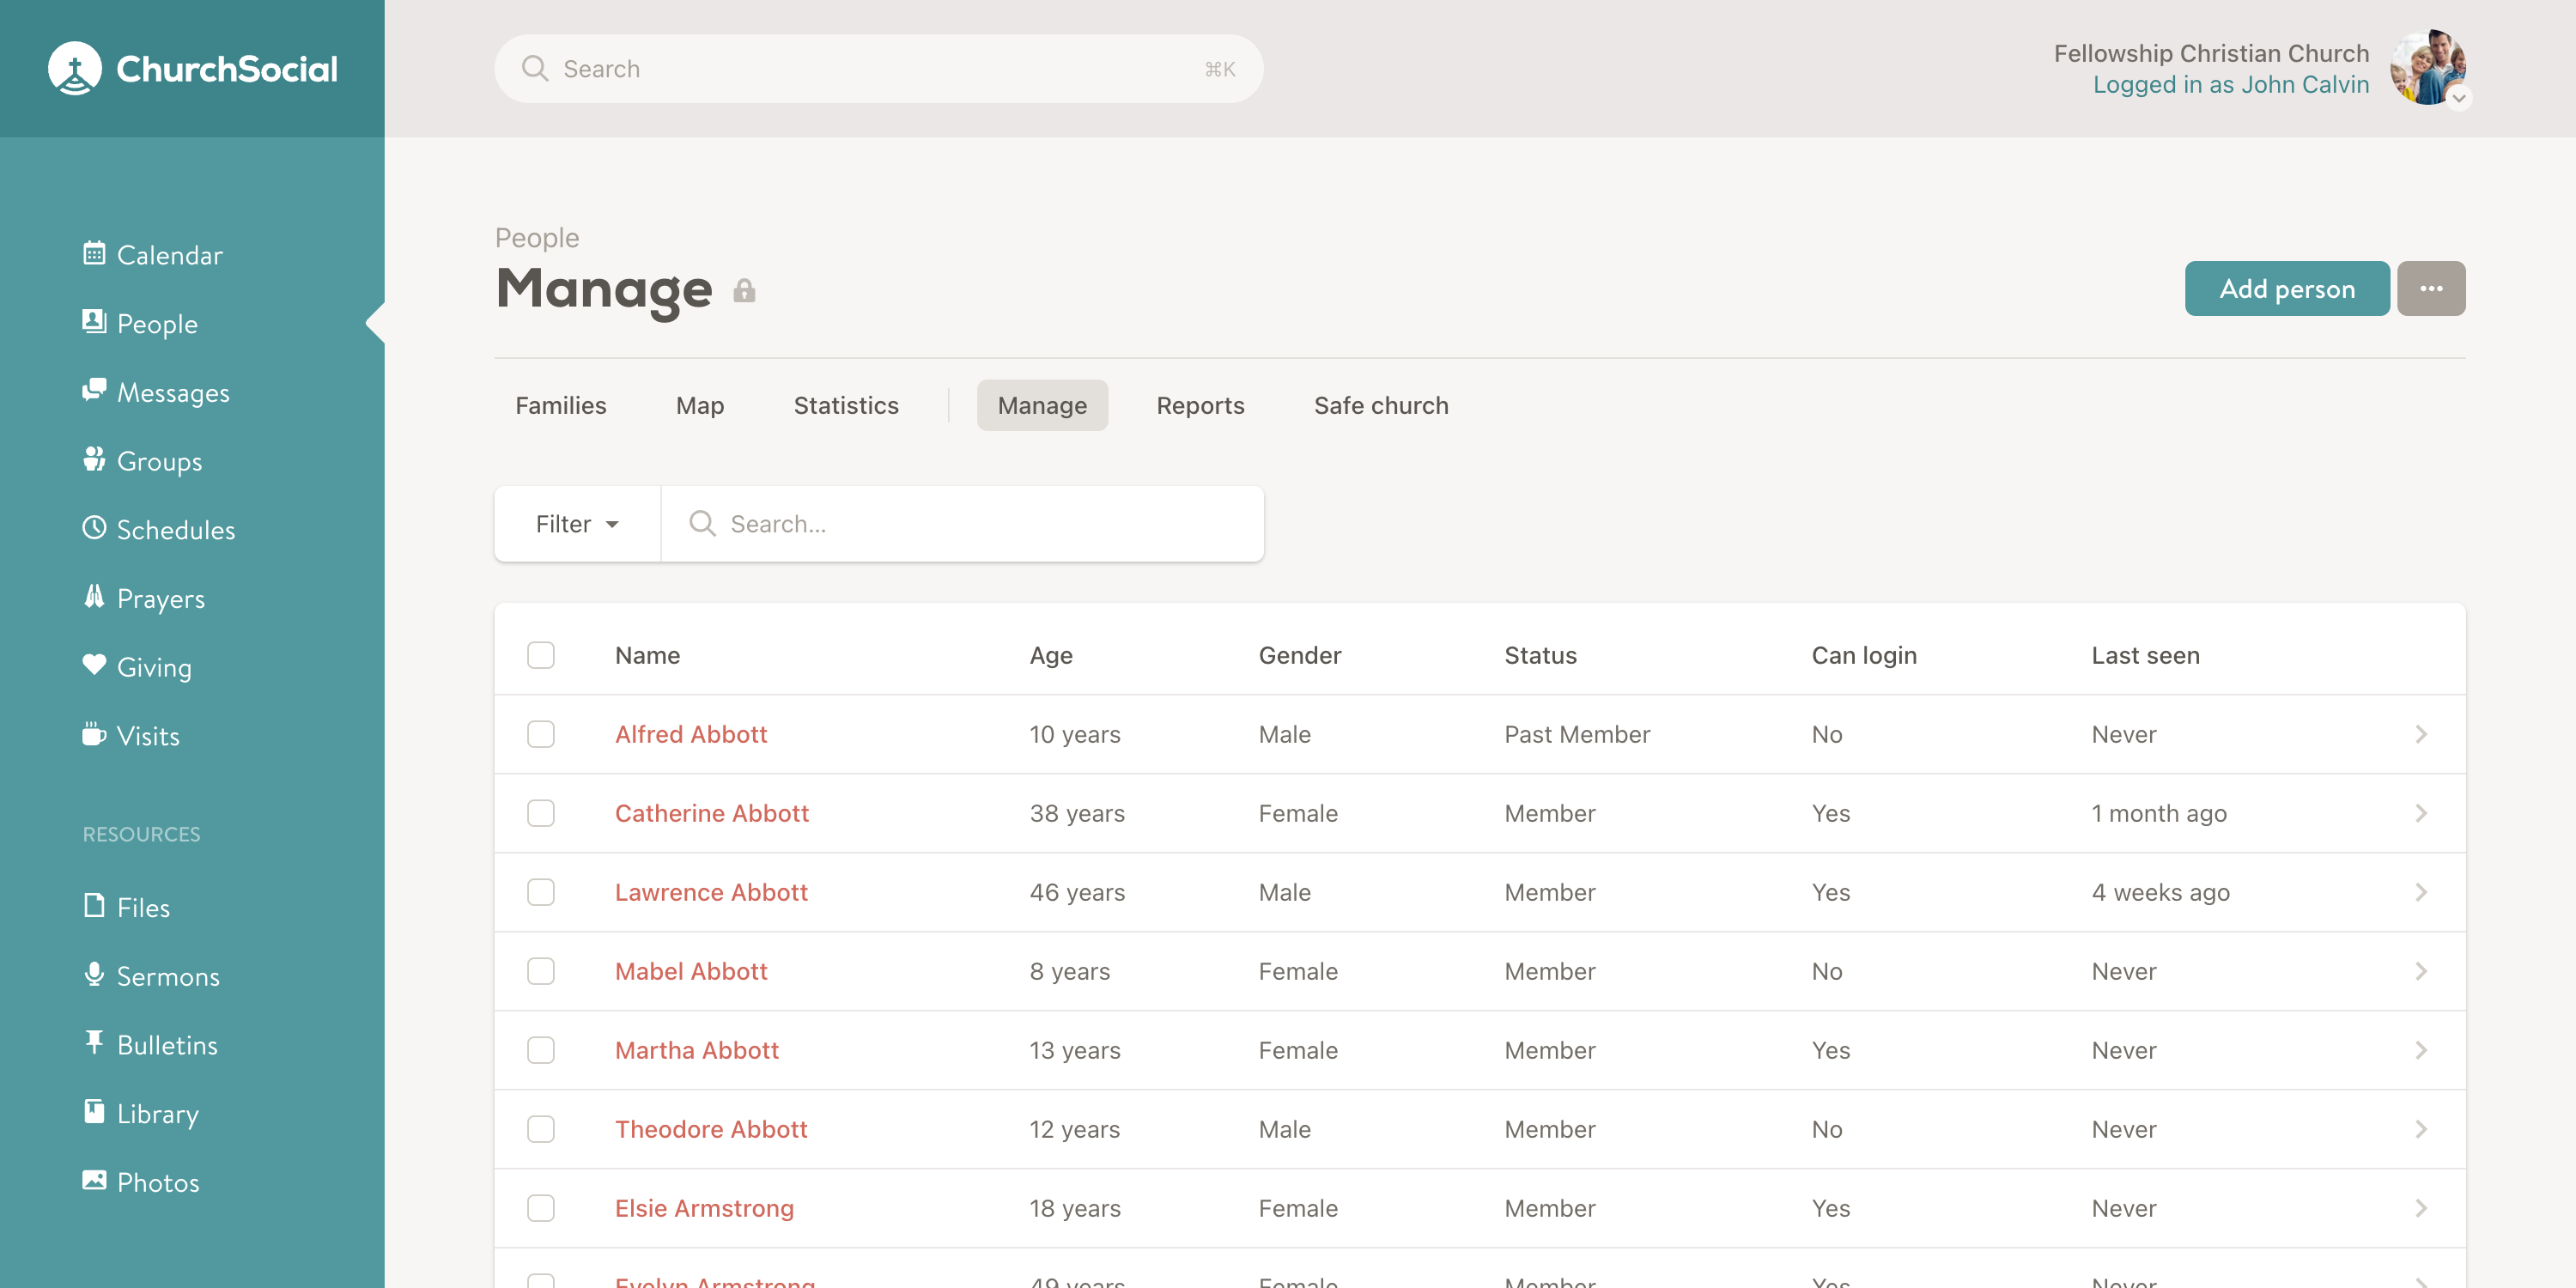Click the Visits coffee cup icon

pyautogui.click(x=94, y=734)
